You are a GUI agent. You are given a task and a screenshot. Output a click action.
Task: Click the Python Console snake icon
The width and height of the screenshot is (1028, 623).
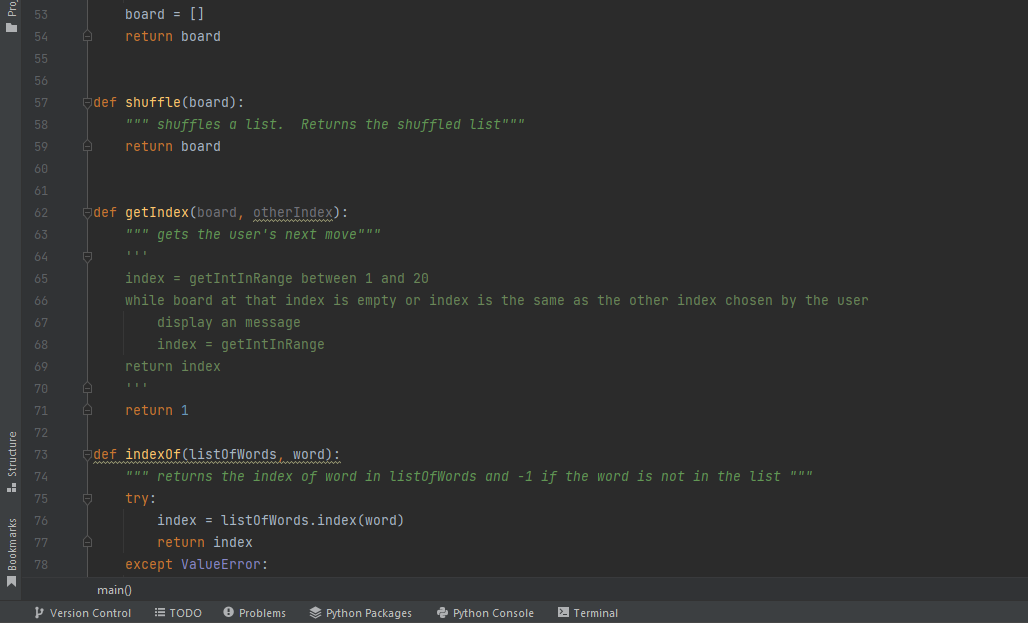tap(443, 613)
